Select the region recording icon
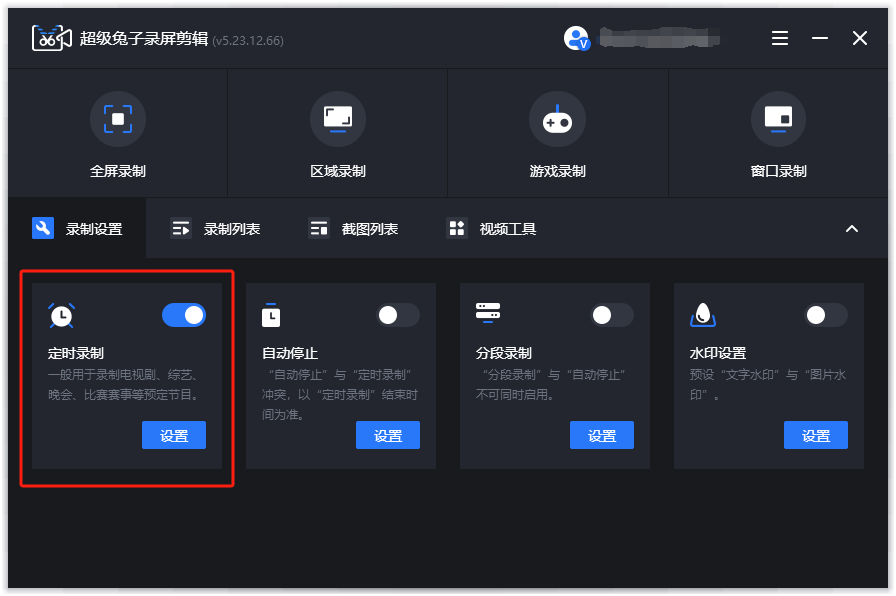896x596 pixels. coord(338,119)
